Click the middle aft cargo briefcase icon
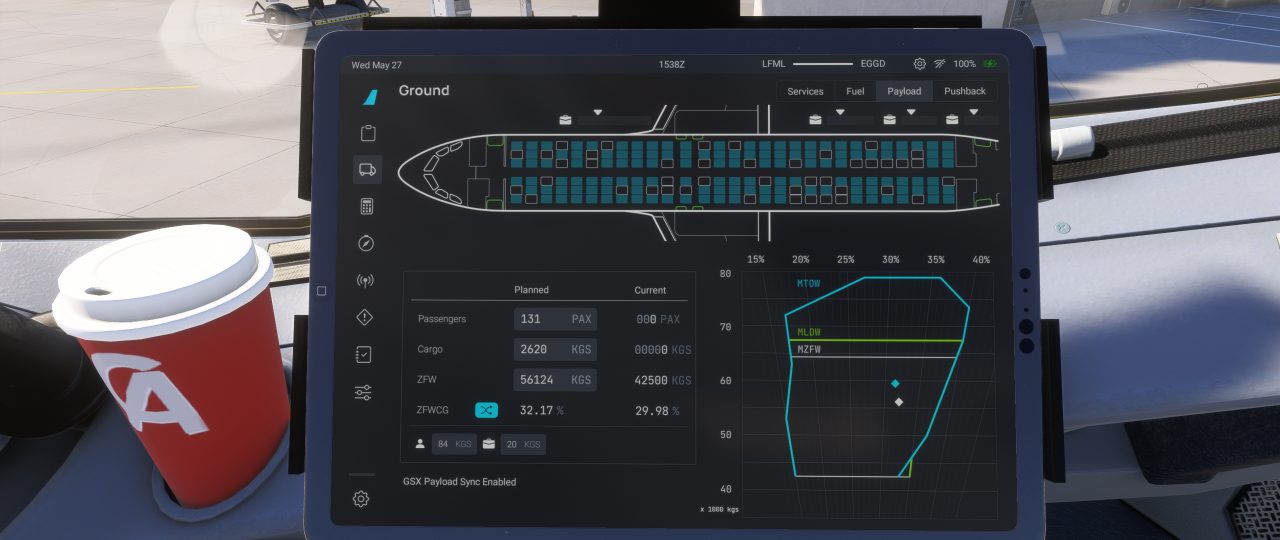Viewport: 1280px width, 540px height. [x=890, y=120]
